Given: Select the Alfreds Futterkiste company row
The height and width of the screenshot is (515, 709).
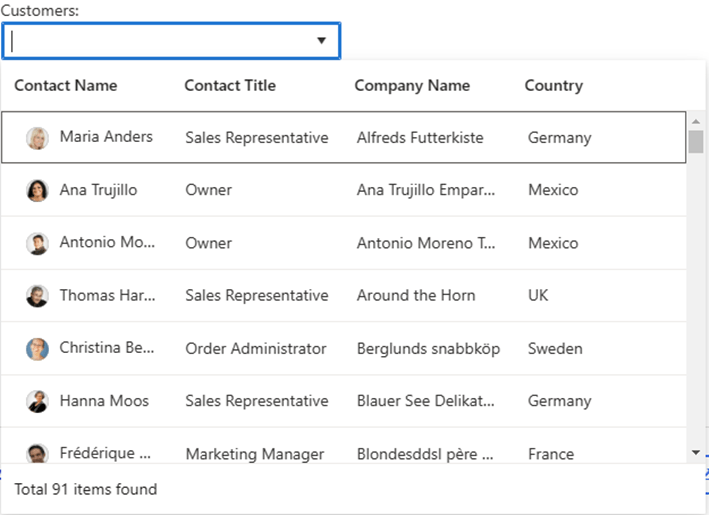Looking at the screenshot, I should (344, 137).
